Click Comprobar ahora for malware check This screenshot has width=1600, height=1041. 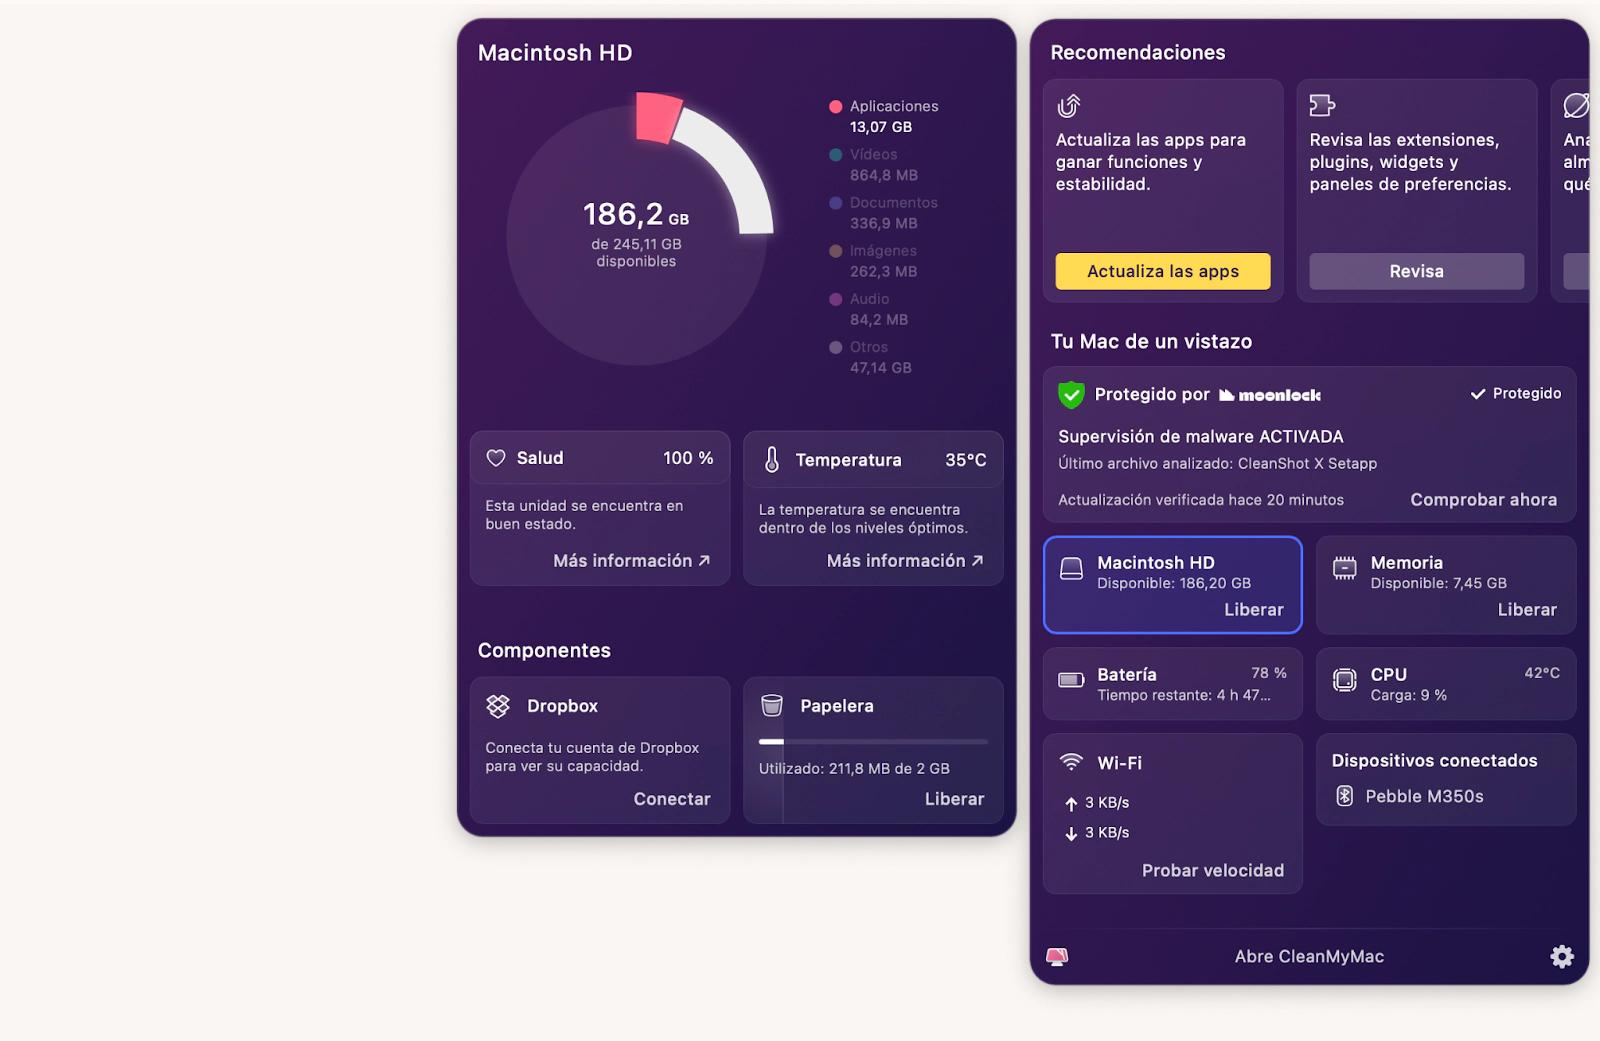point(1483,500)
